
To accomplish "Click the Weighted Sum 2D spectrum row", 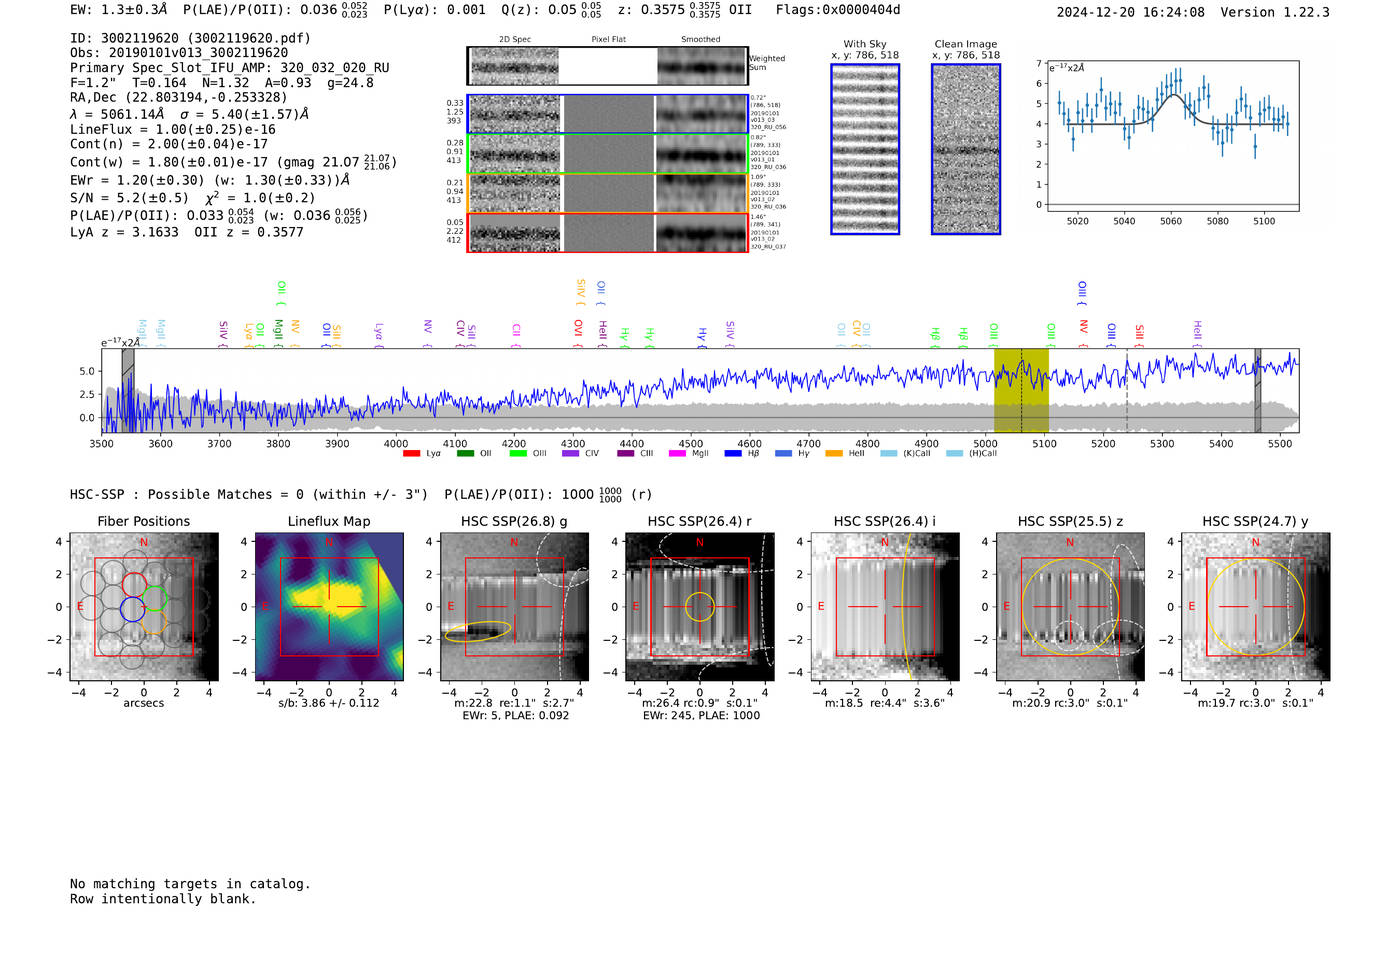I will tap(608, 66).
